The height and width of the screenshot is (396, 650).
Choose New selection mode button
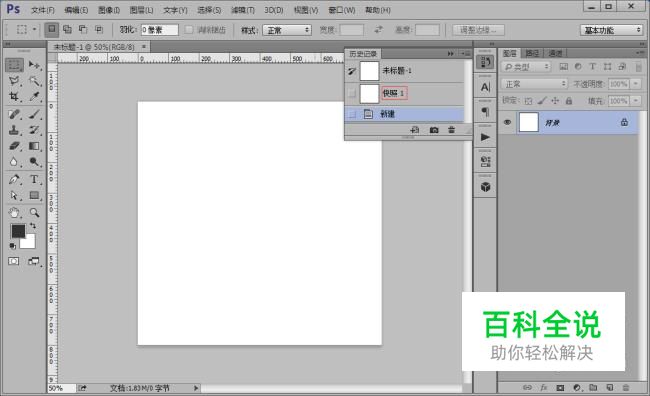[x=51, y=29]
